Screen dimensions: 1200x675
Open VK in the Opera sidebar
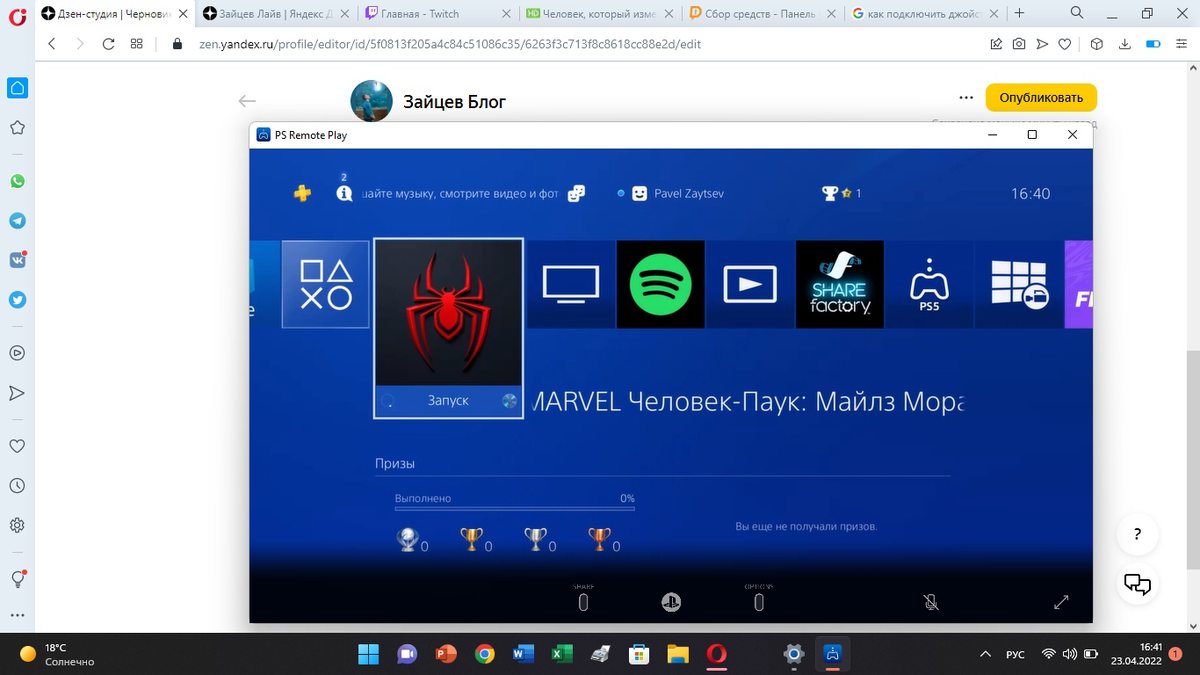pos(17,259)
